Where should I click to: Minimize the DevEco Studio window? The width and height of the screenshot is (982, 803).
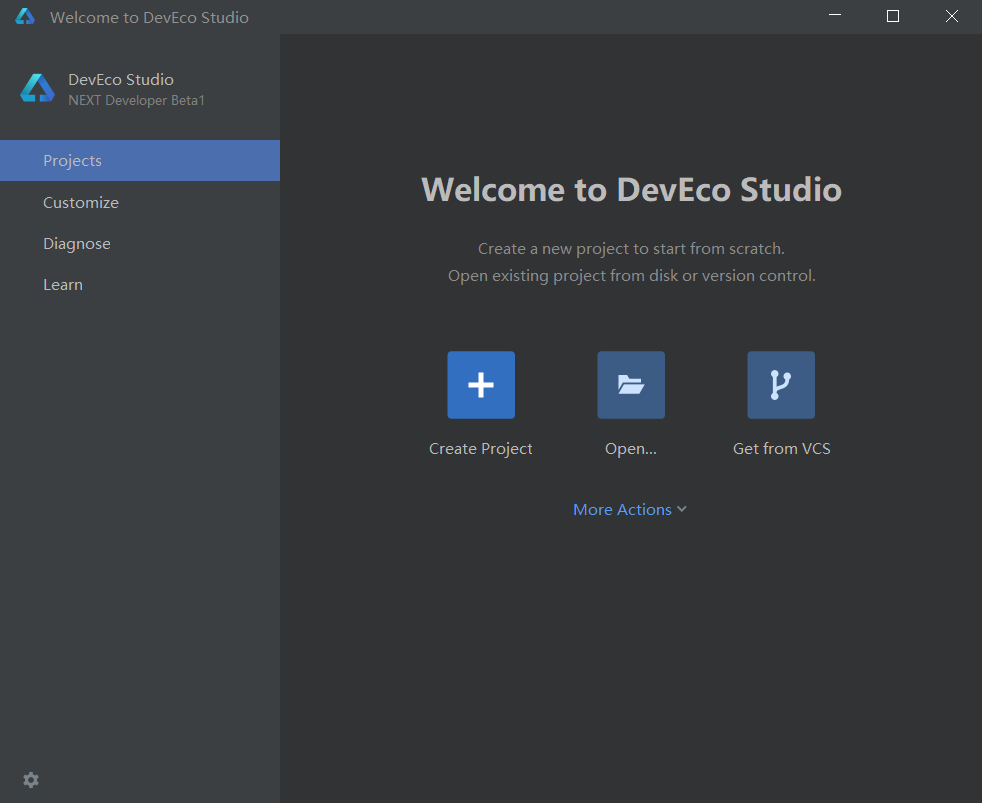(x=835, y=16)
